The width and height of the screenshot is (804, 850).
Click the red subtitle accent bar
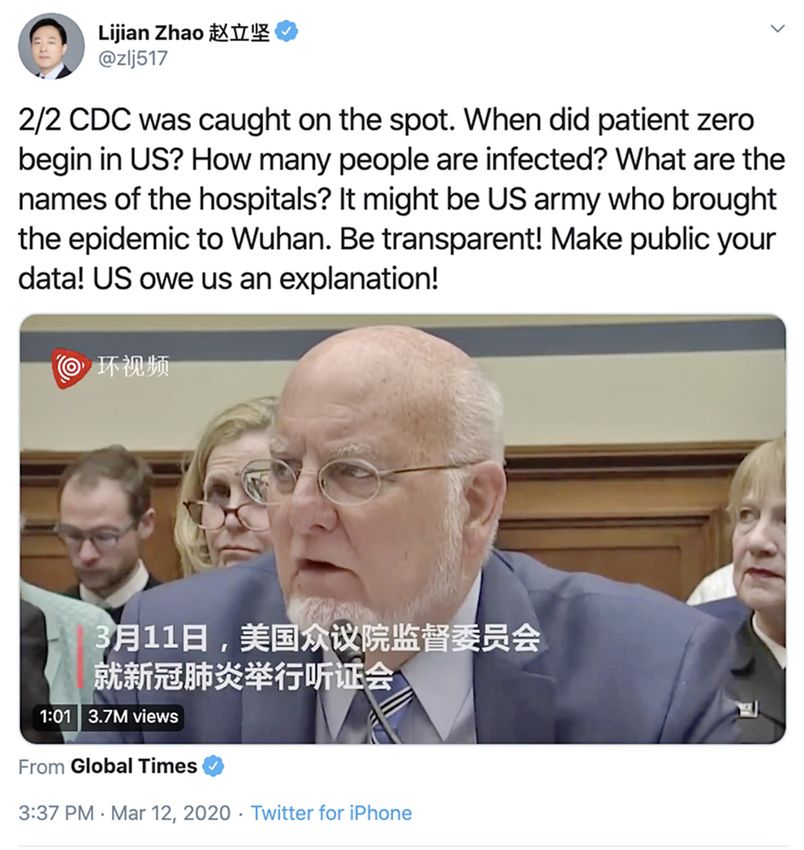point(80,657)
